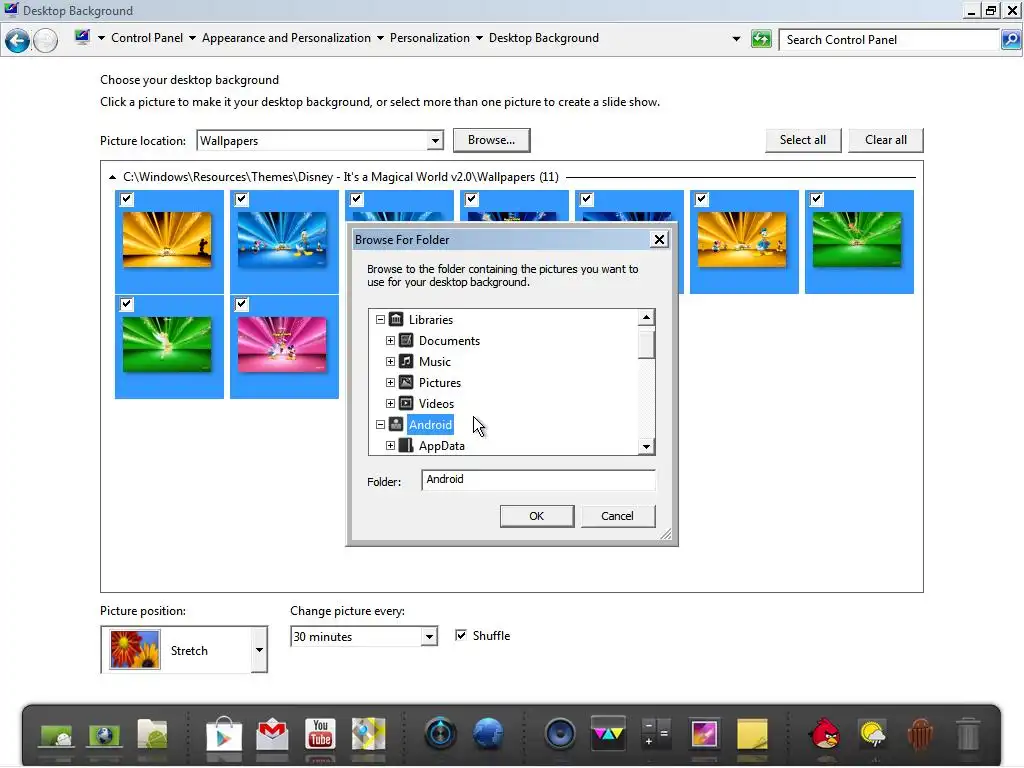Screen dimensions: 1024x768
Task: Click OK in Browse For Folder
Action: tap(537, 516)
